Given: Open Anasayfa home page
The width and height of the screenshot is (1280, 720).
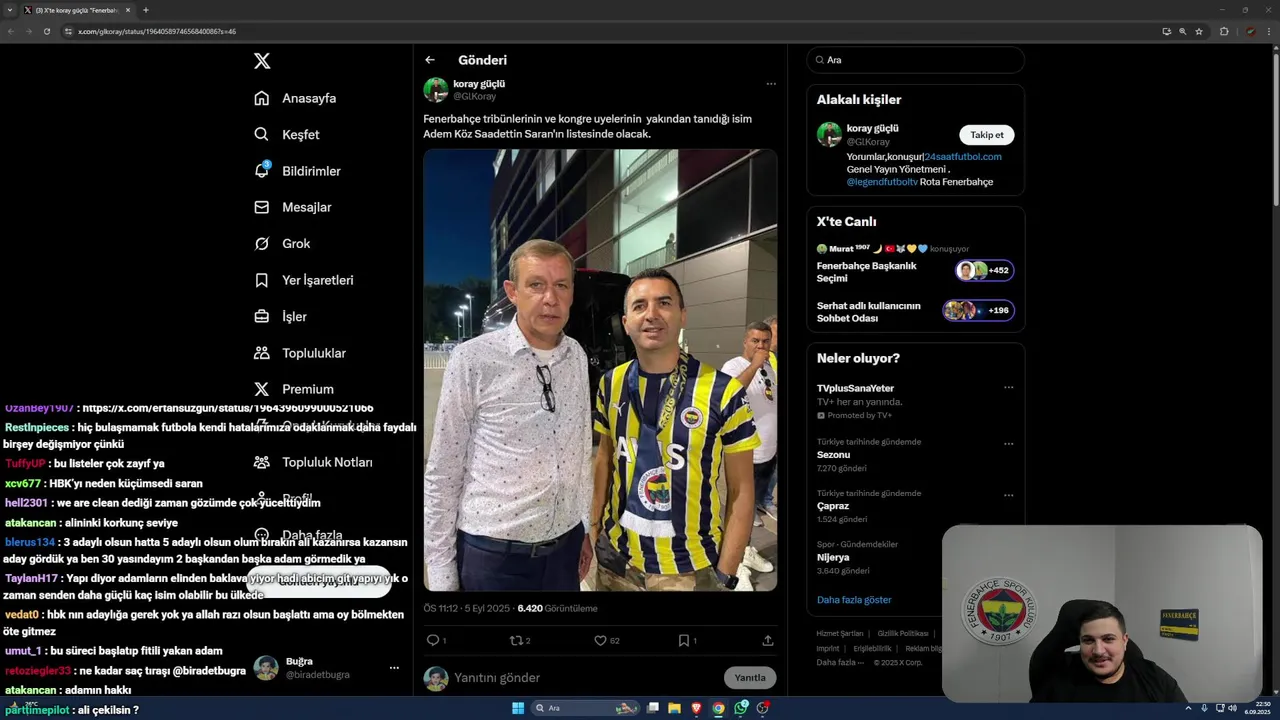Looking at the screenshot, I should pos(295,98).
